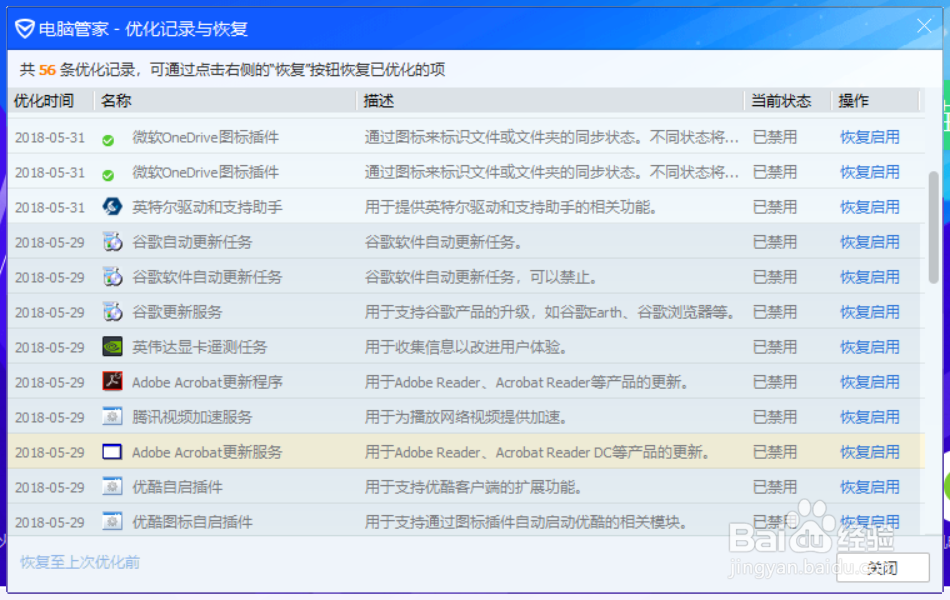Click description 用于收集信息以改进用户体验。
950x600 pixels.
467,347
